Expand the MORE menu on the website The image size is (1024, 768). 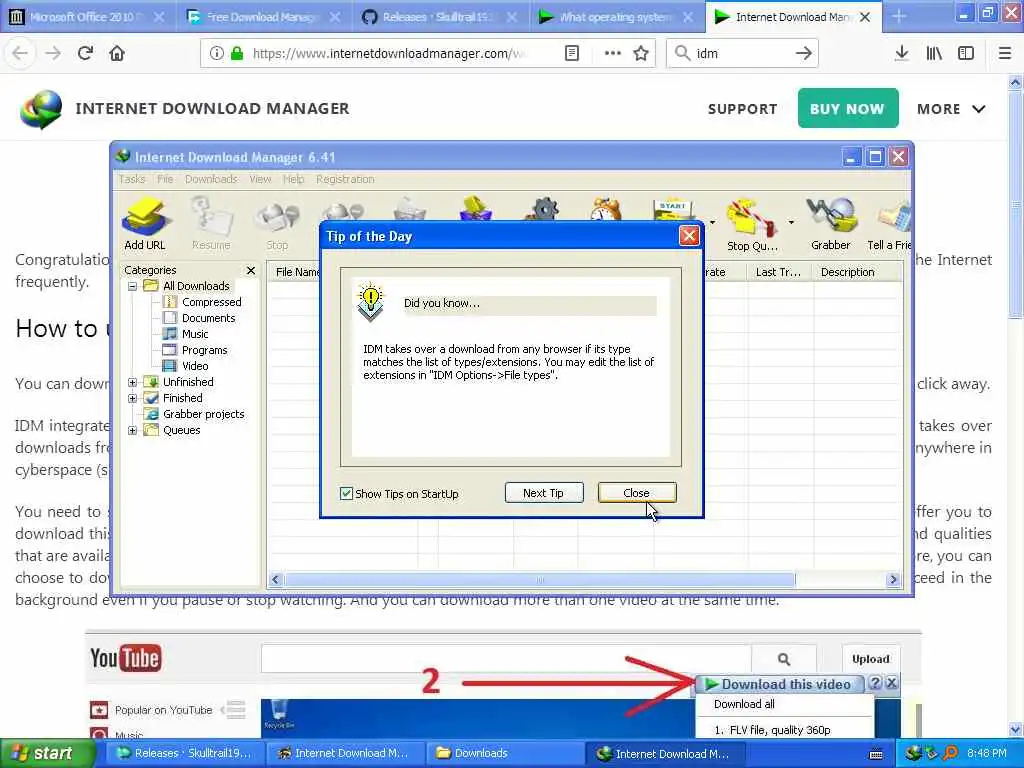tap(951, 109)
